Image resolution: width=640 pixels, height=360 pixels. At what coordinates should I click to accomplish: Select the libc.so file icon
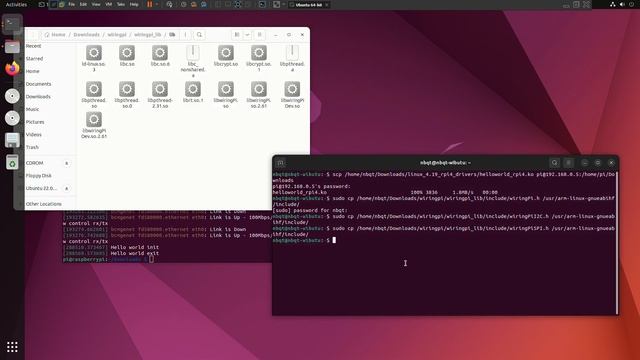[x=127, y=53]
